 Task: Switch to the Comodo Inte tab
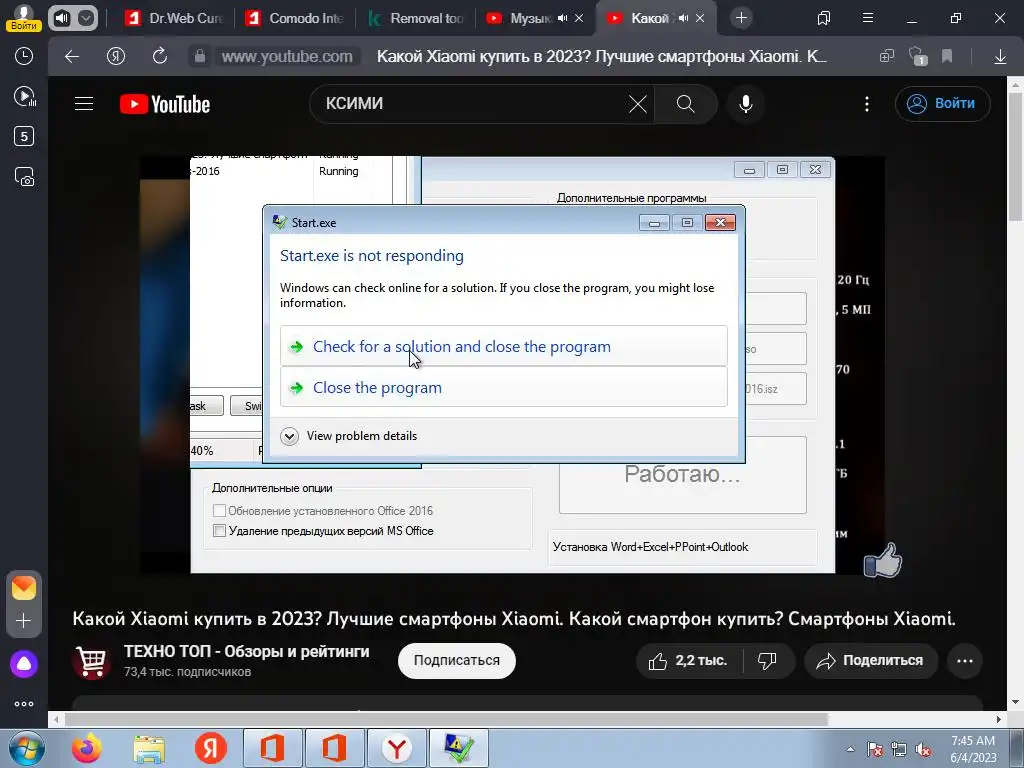coord(295,18)
